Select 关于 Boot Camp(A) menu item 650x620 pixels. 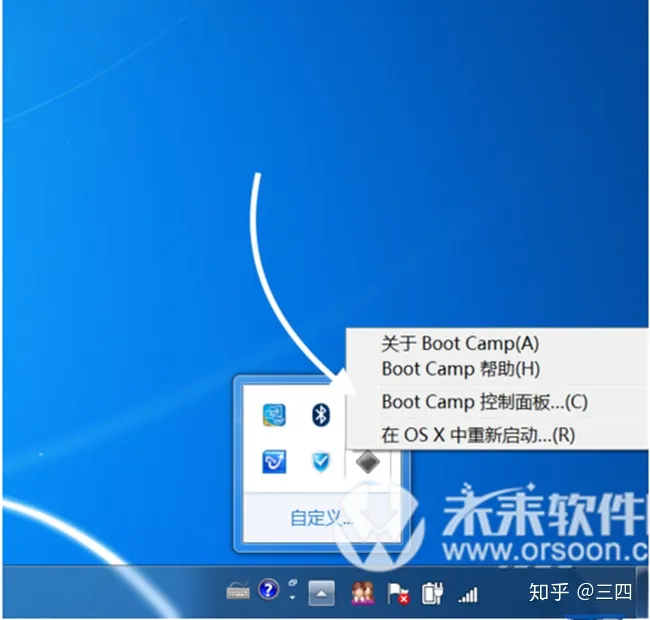460,344
